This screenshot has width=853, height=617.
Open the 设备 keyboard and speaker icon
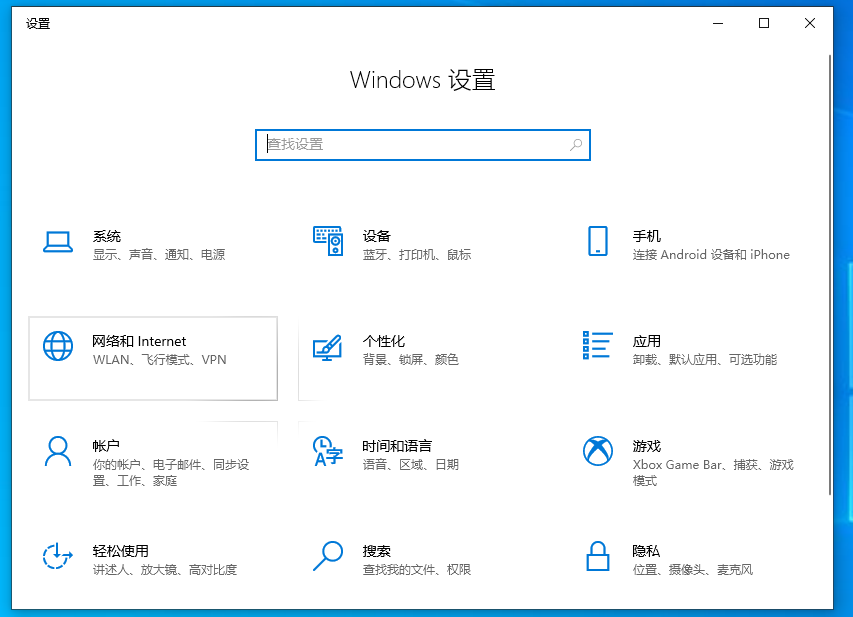click(x=328, y=241)
